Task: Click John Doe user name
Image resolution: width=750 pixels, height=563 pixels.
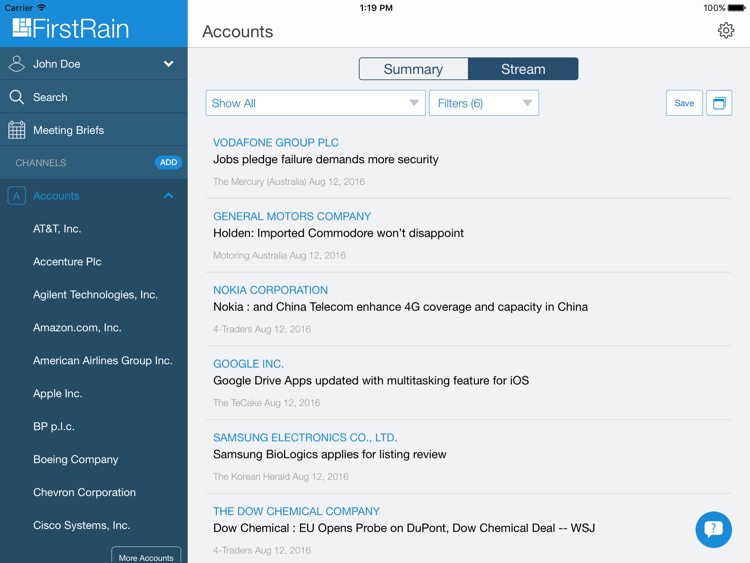Action: click(x=56, y=64)
